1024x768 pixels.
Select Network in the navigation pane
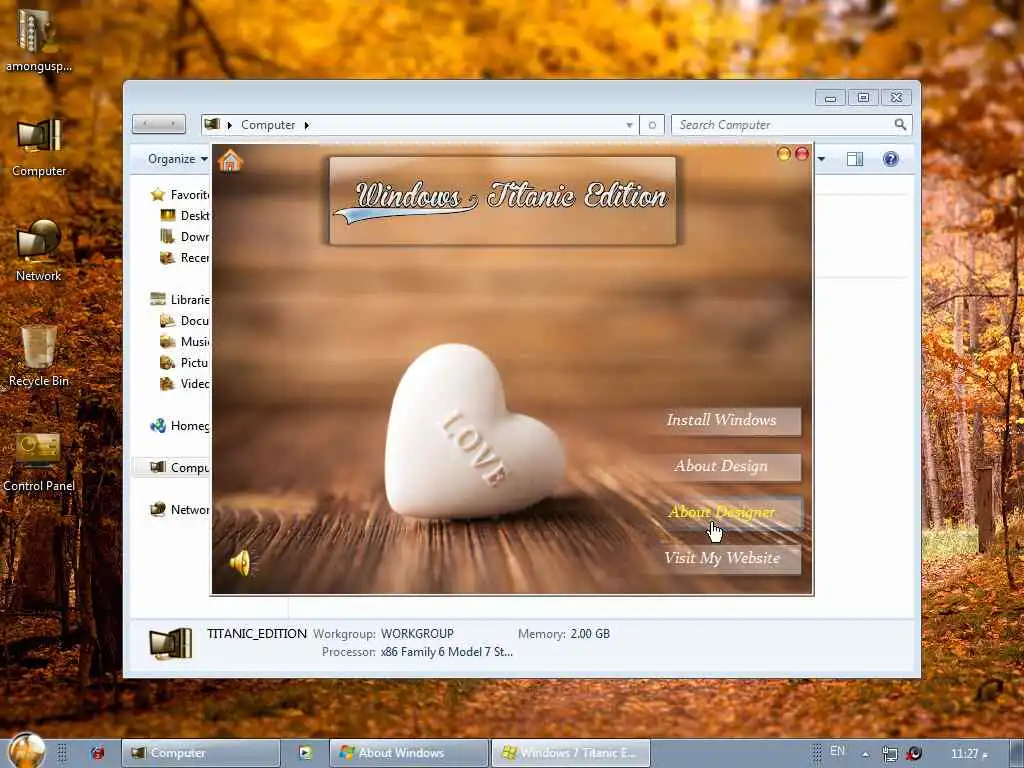click(180, 509)
